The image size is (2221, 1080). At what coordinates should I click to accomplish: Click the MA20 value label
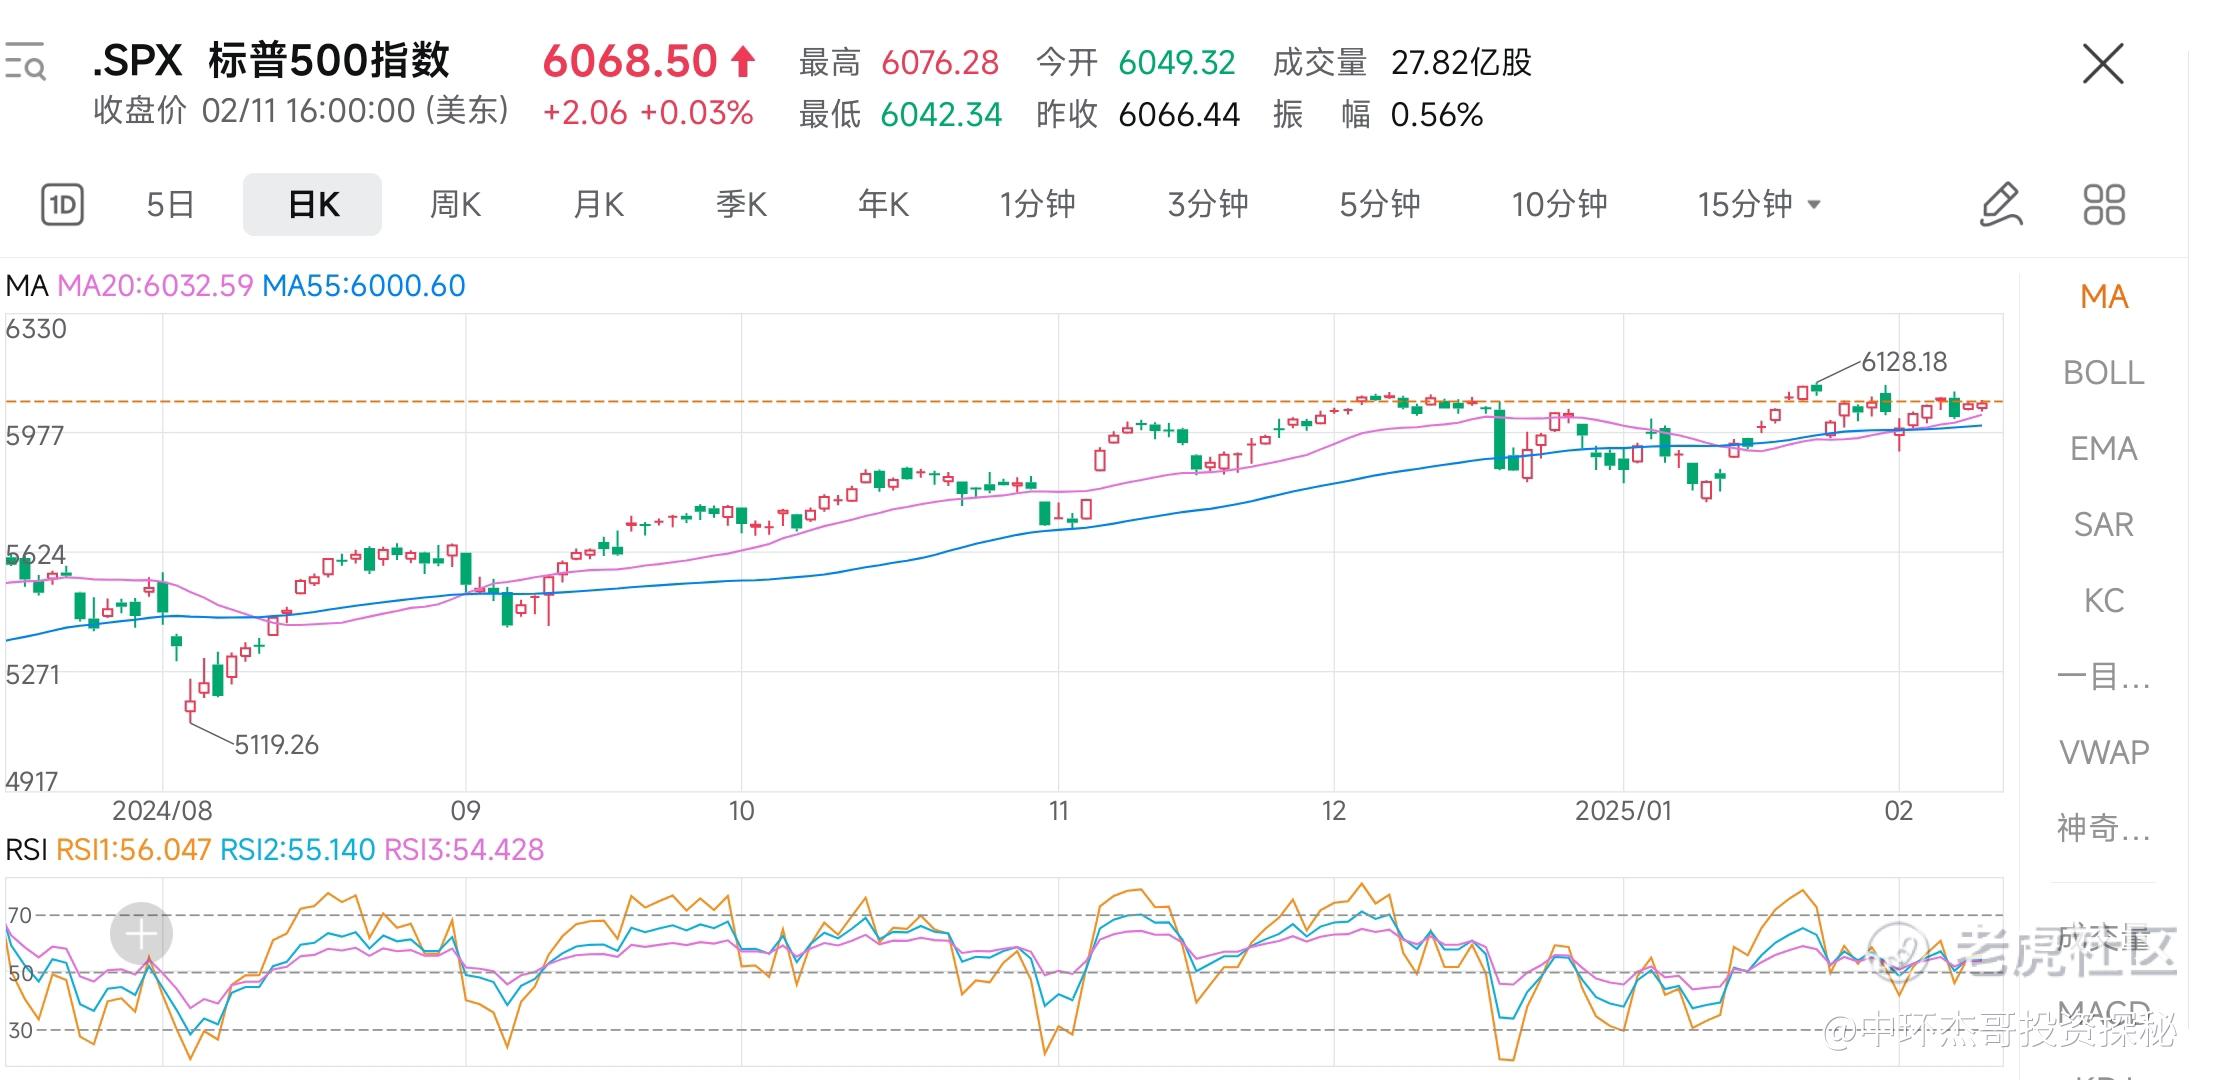(x=155, y=286)
